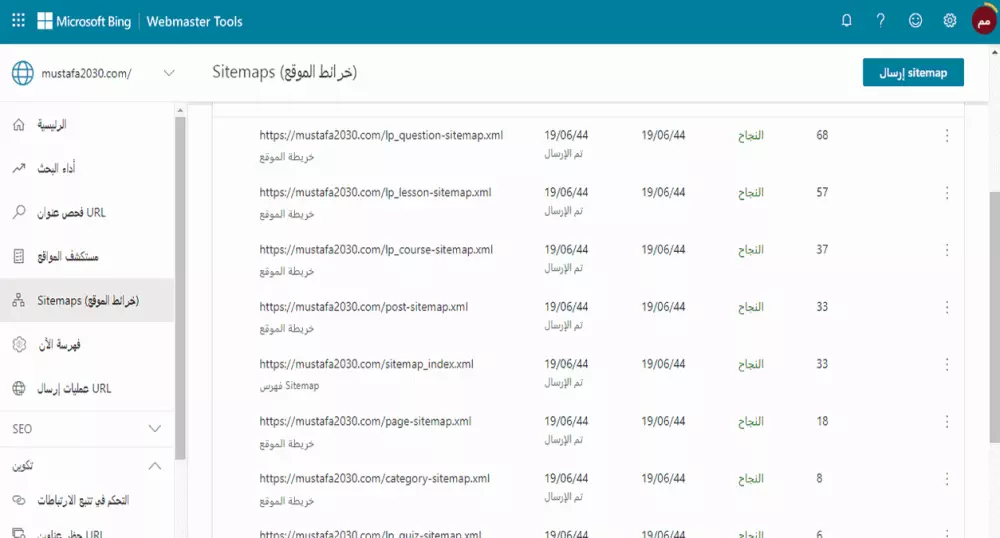Click the search performance chart icon

[18, 168]
